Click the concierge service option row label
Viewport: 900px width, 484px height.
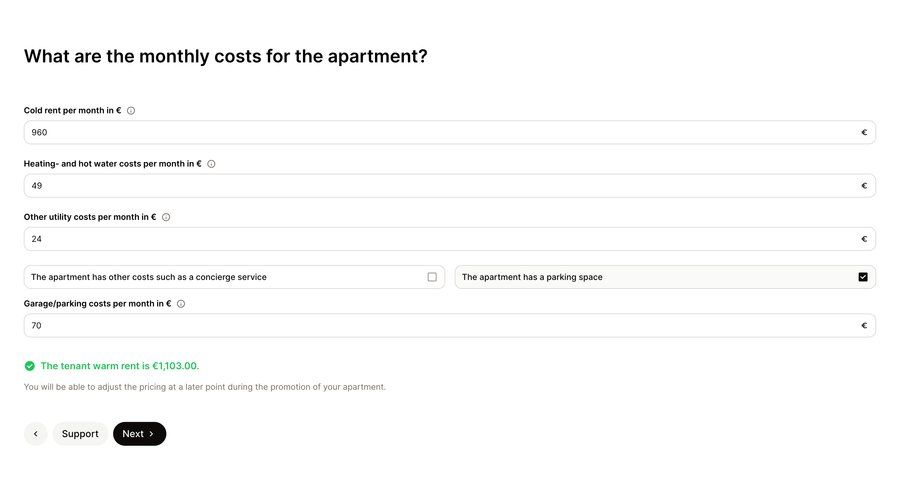(149, 277)
